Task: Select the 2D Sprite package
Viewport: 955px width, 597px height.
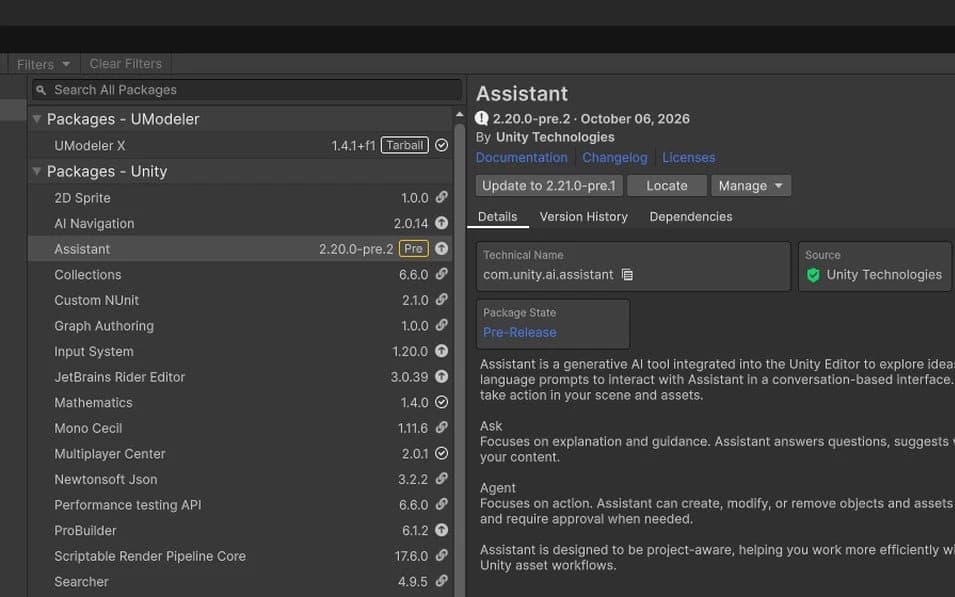Action: [x=241, y=197]
